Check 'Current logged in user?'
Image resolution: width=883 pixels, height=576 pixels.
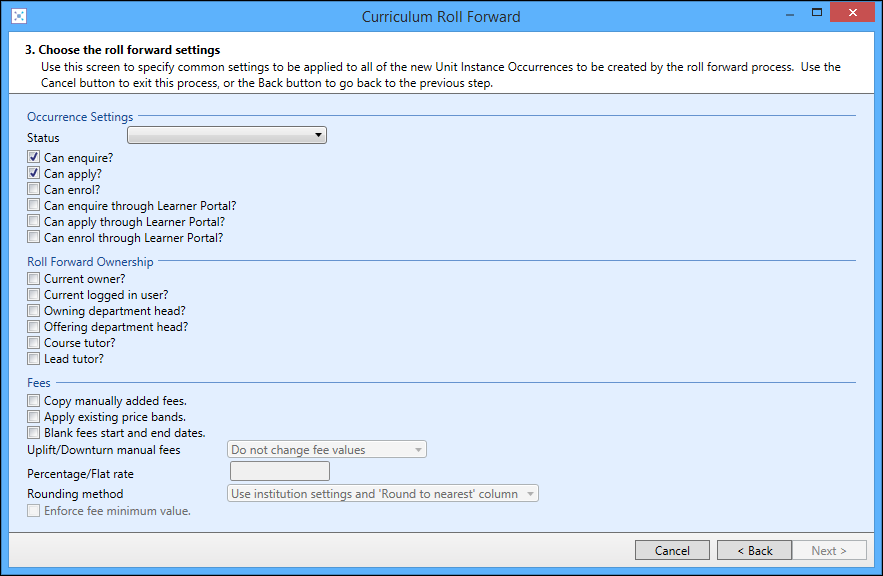pos(33,294)
